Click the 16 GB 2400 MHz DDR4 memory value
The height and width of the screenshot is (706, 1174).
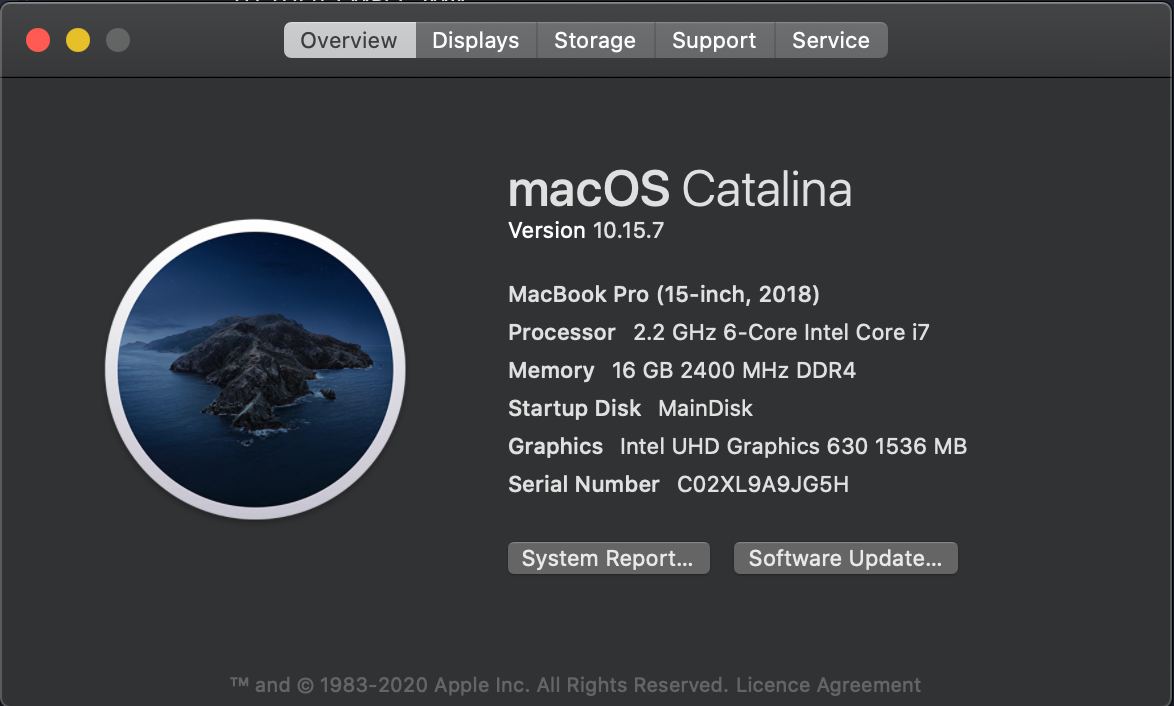[734, 371]
